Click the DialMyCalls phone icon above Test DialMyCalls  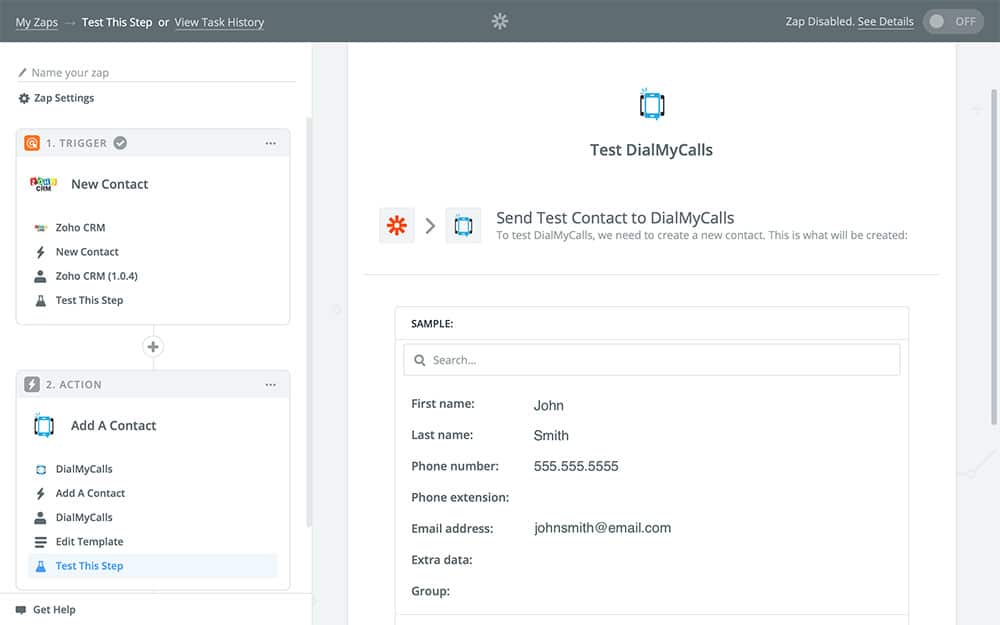[x=651, y=104]
